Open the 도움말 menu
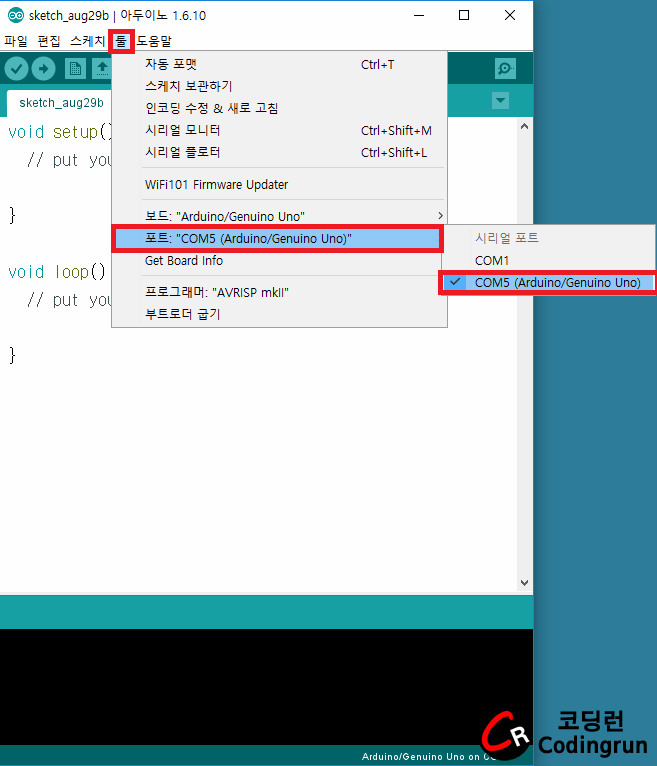Image resolution: width=657 pixels, height=766 pixels. coord(154,41)
